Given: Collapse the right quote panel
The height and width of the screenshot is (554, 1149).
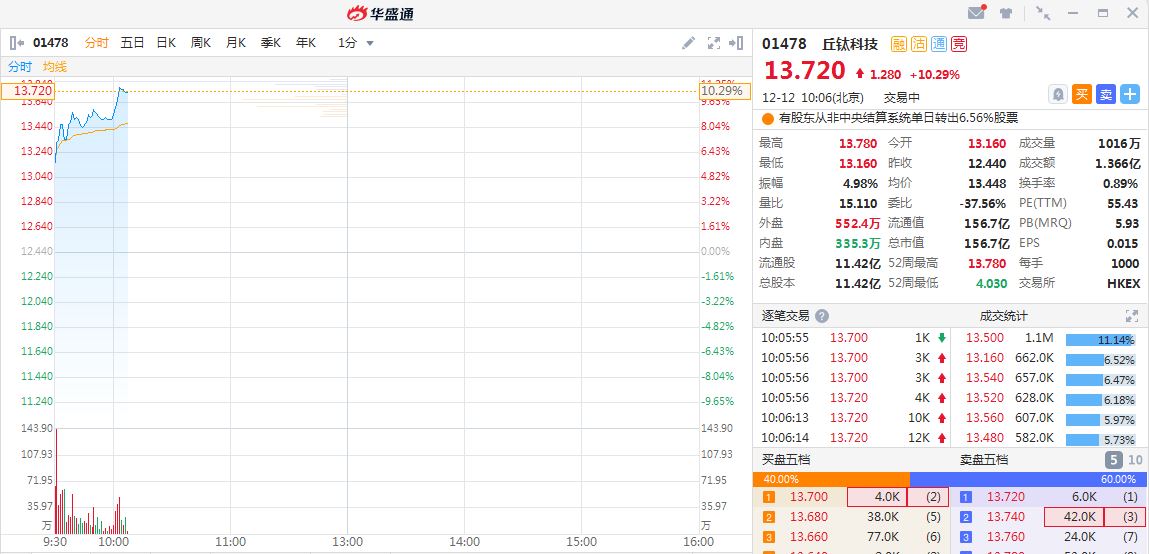Looking at the screenshot, I should [736, 43].
